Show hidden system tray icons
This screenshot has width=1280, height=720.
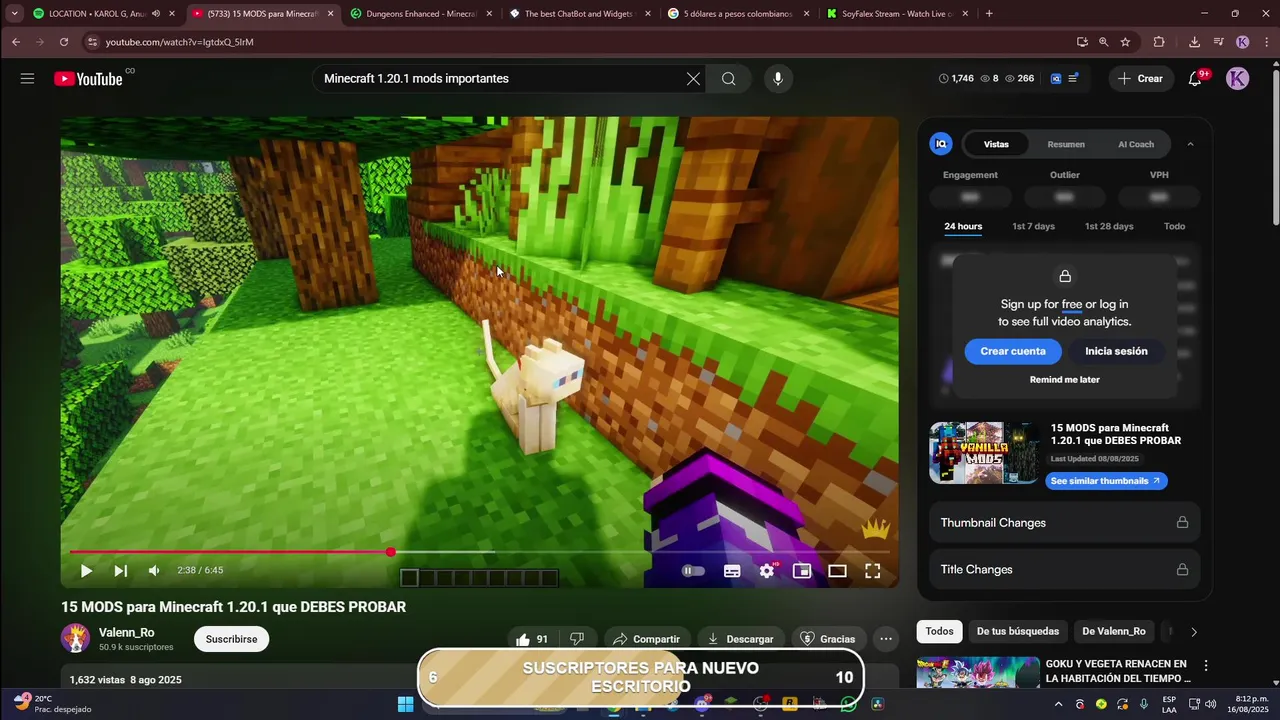point(1059,704)
